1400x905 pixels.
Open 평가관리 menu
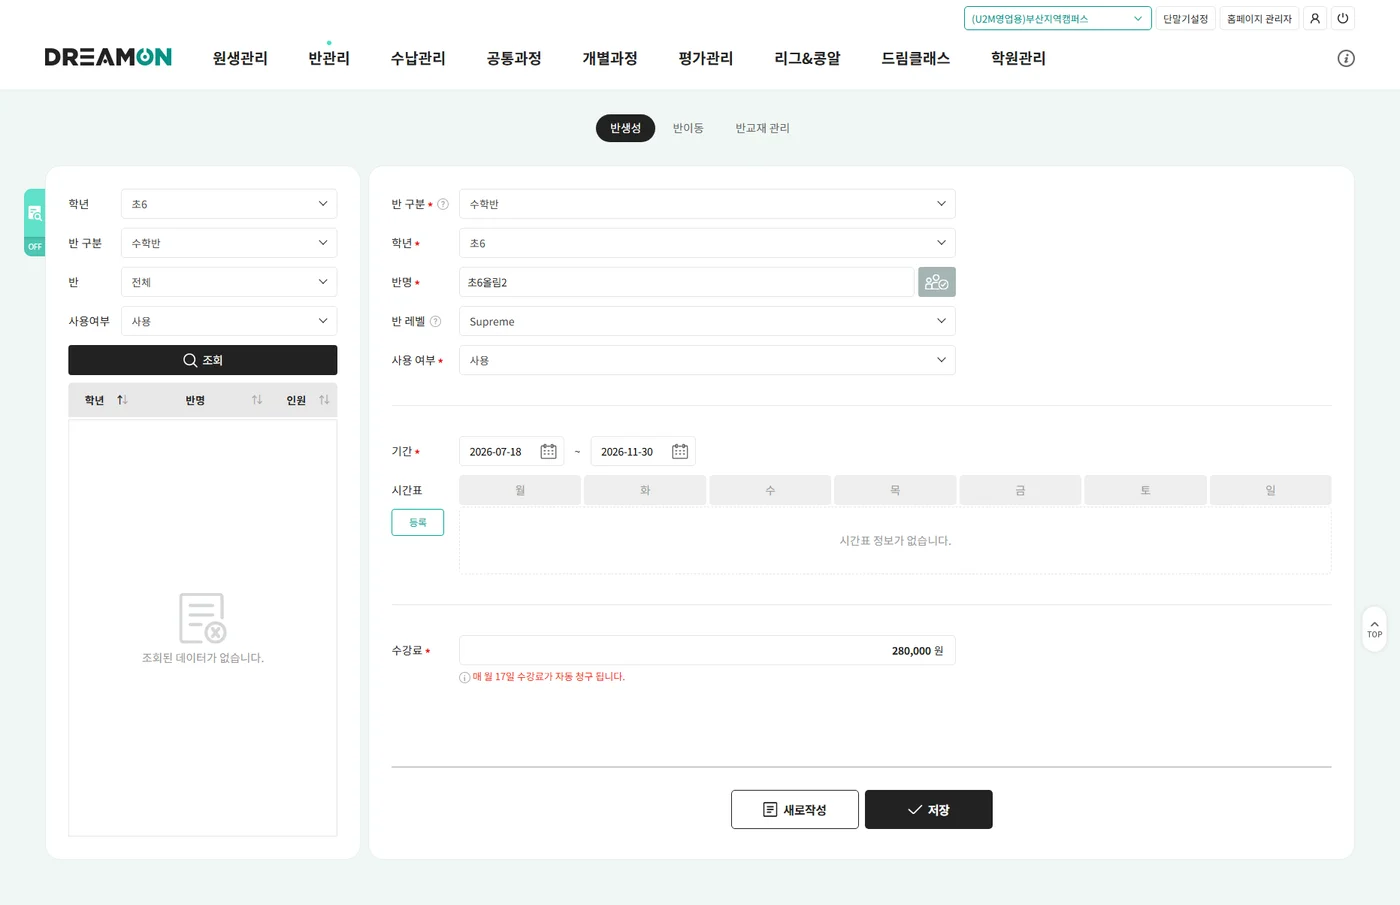pos(706,58)
